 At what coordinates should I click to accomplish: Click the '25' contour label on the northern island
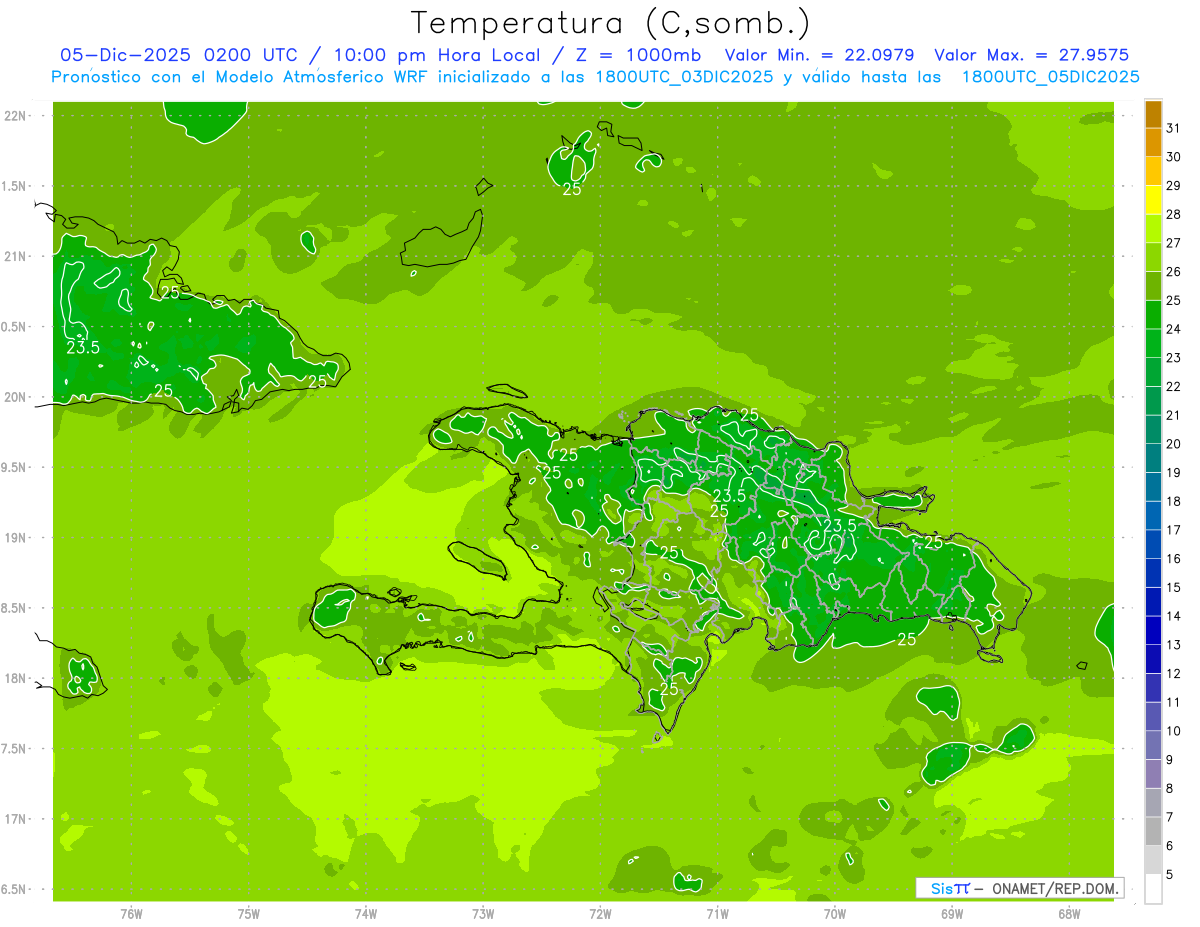[x=572, y=188]
